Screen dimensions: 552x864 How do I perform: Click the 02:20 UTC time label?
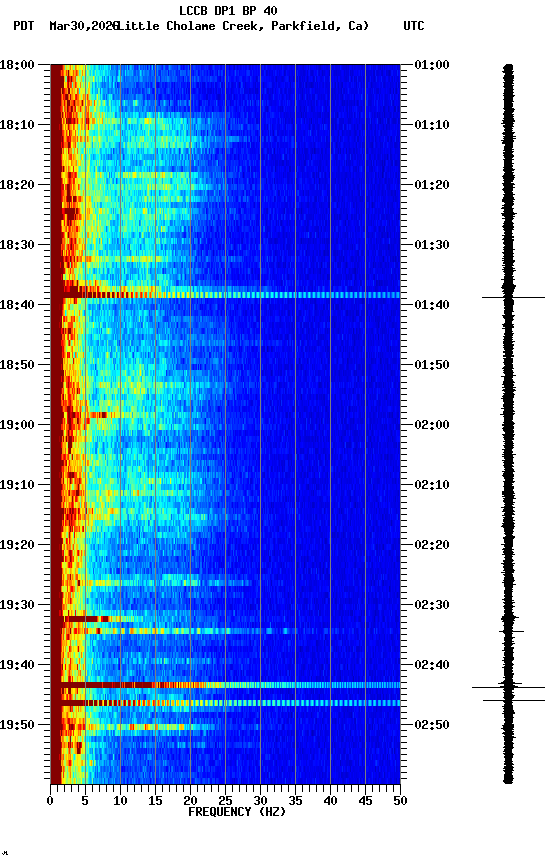click(x=432, y=545)
